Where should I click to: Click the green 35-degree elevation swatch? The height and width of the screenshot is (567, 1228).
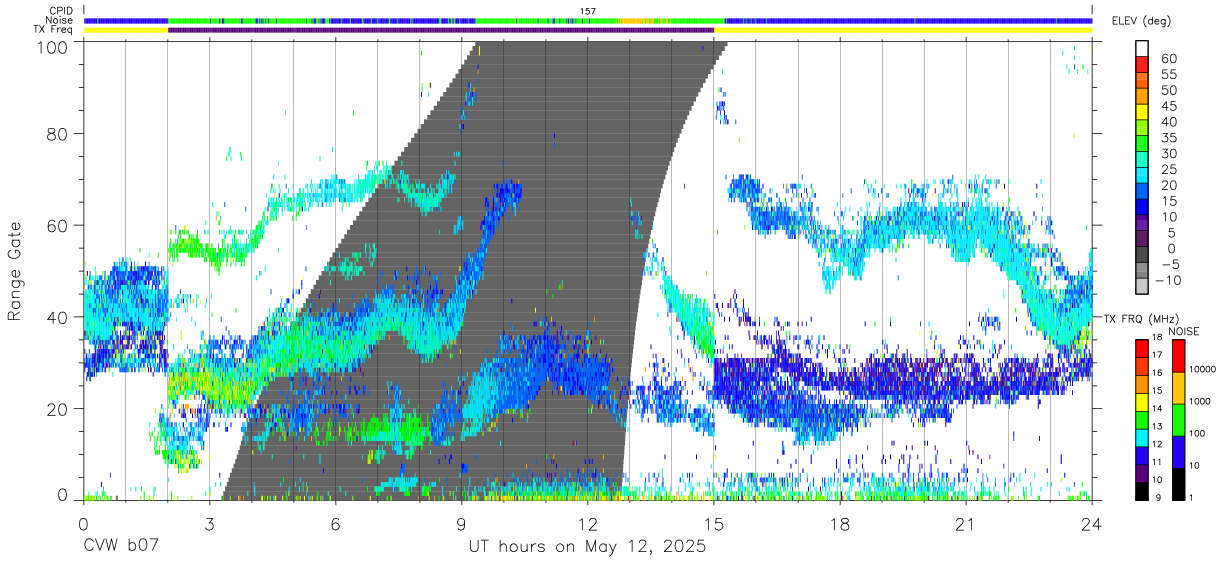tap(1144, 144)
